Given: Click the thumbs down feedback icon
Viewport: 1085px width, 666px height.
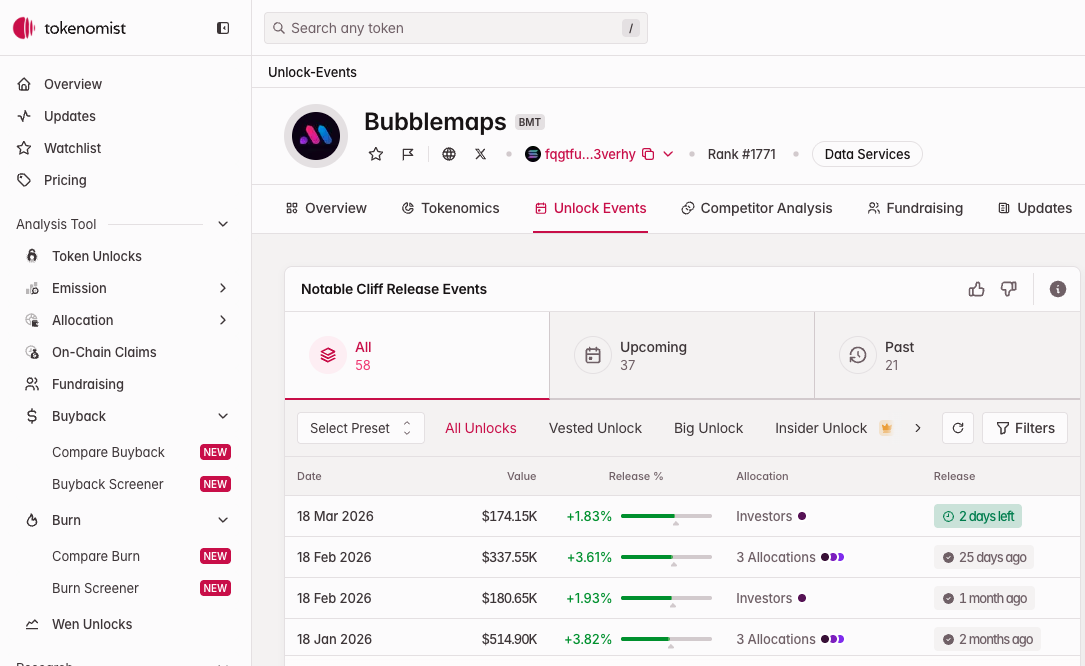Looking at the screenshot, I should [1008, 289].
